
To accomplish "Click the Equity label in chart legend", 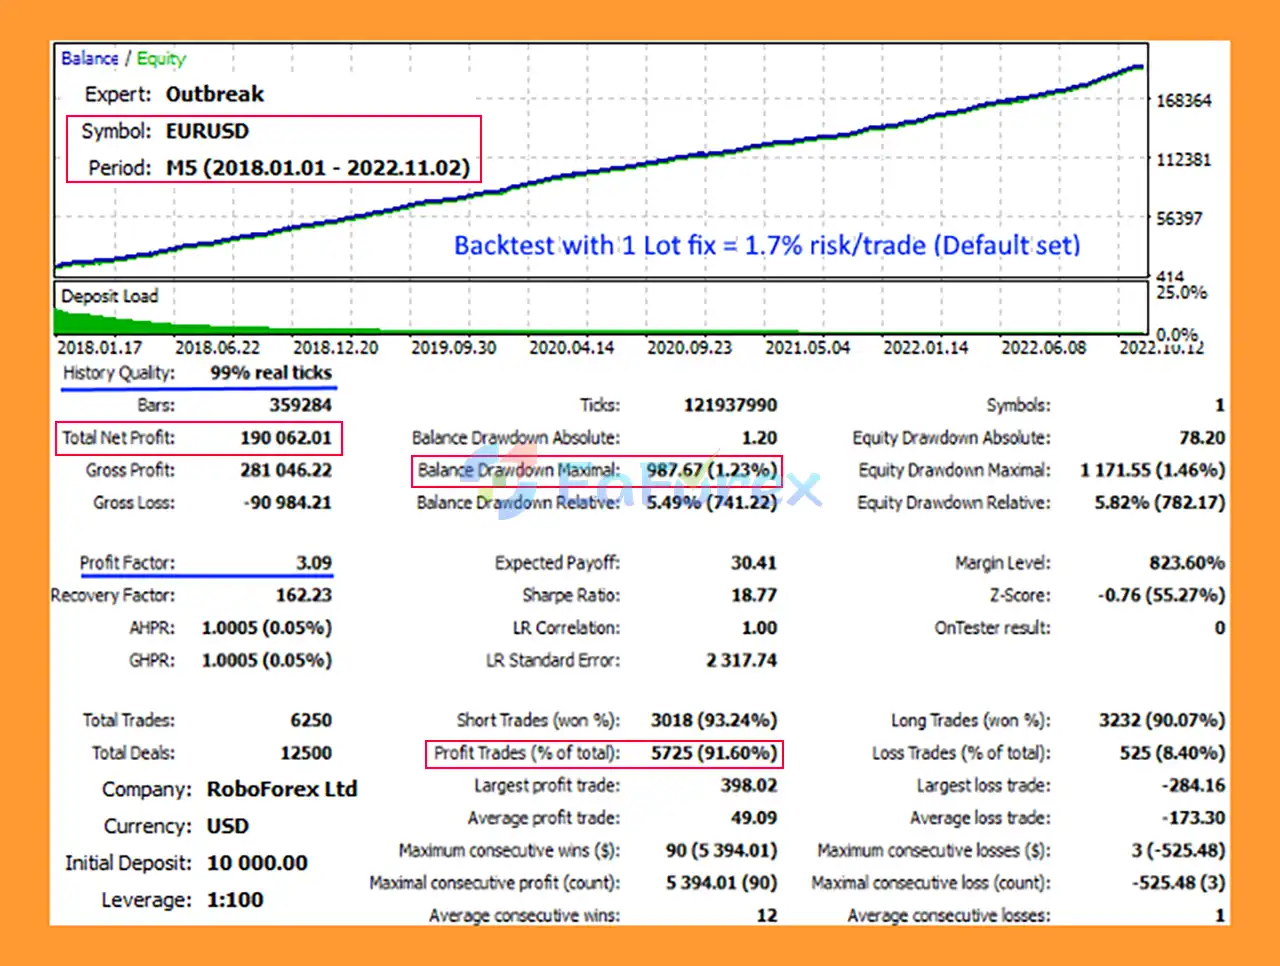I will pyautogui.click(x=161, y=58).
